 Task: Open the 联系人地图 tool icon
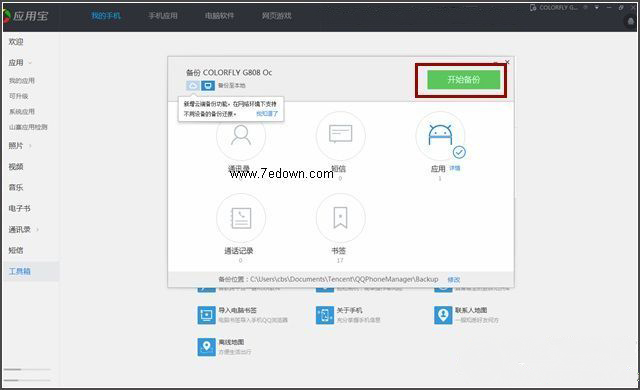(x=443, y=315)
